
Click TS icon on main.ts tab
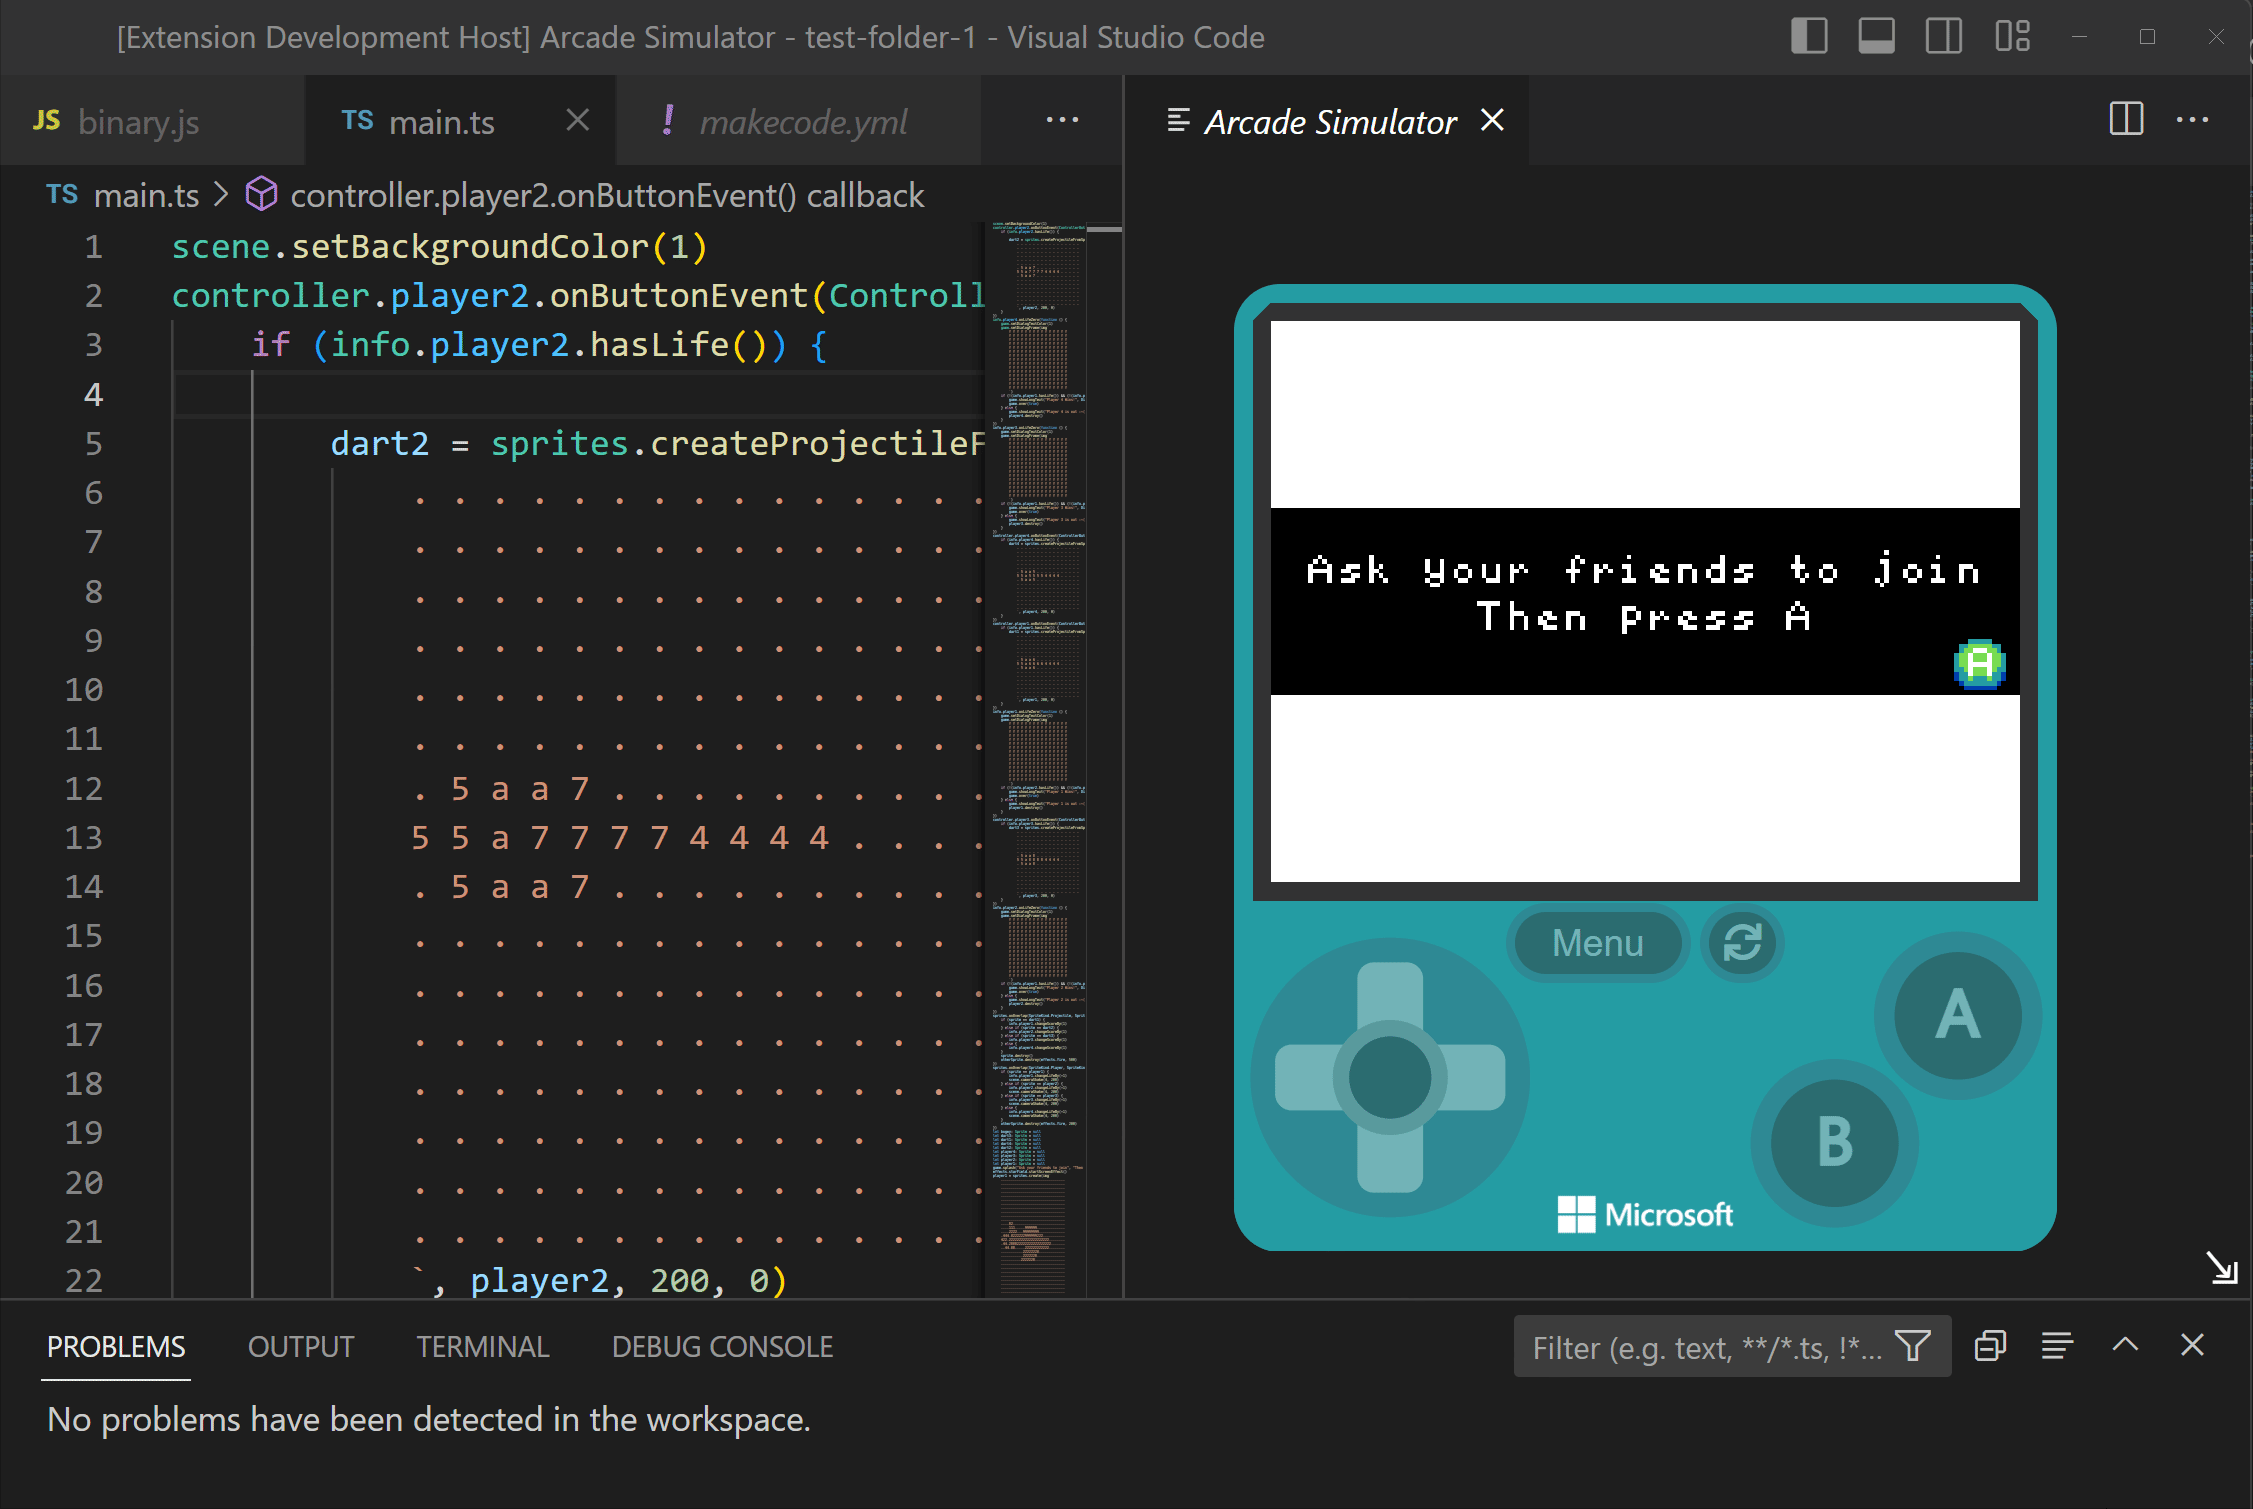click(357, 121)
